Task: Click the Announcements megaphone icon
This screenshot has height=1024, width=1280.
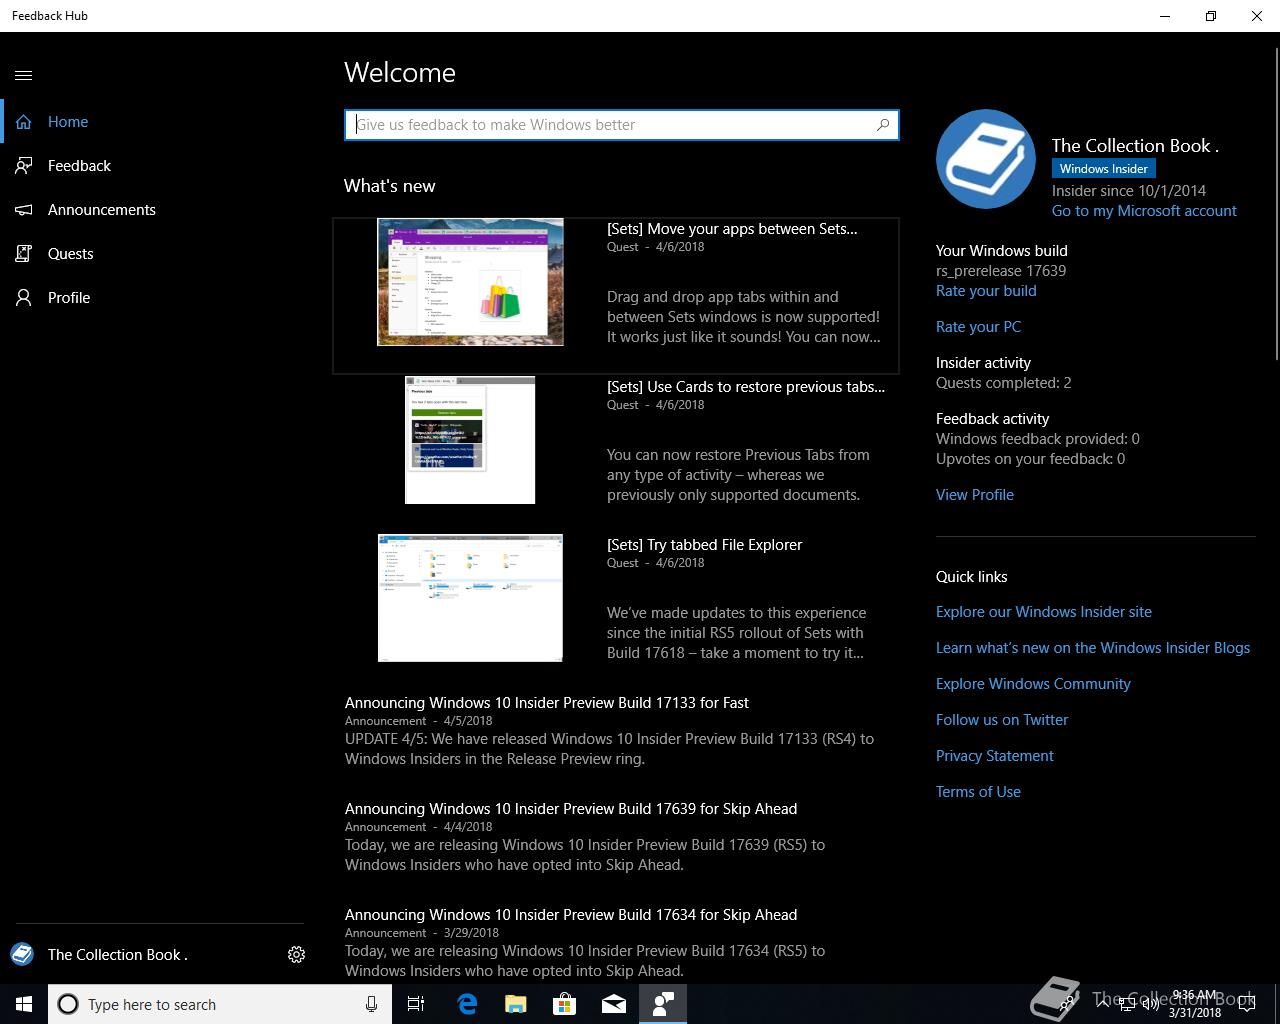Action: coord(24,210)
